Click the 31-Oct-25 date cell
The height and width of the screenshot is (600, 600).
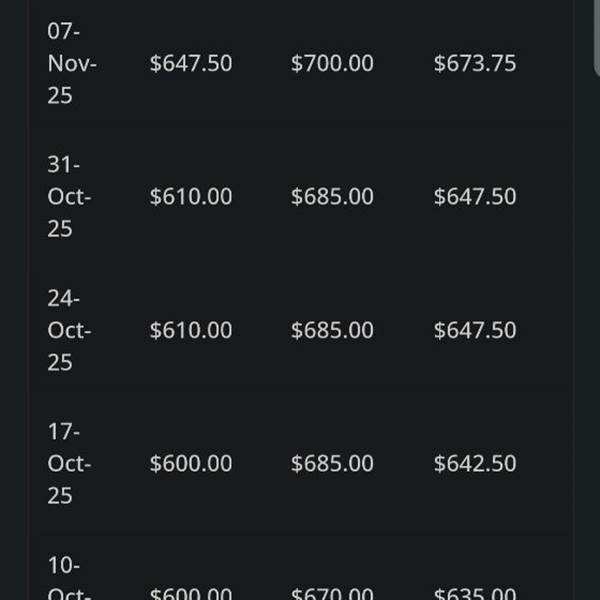(69, 197)
